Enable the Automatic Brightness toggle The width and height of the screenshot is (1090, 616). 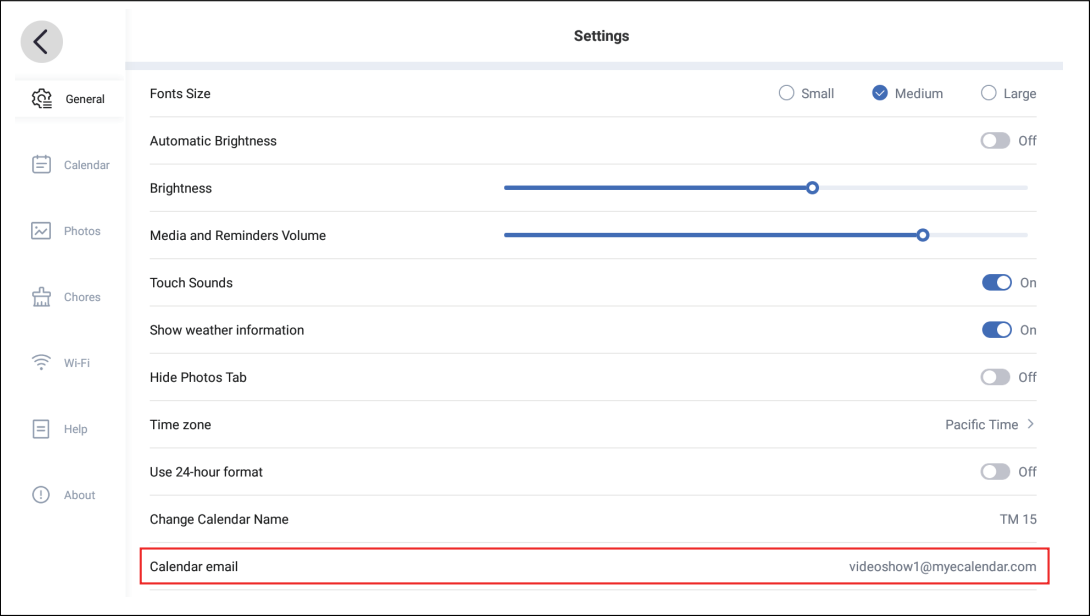[995, 141]
